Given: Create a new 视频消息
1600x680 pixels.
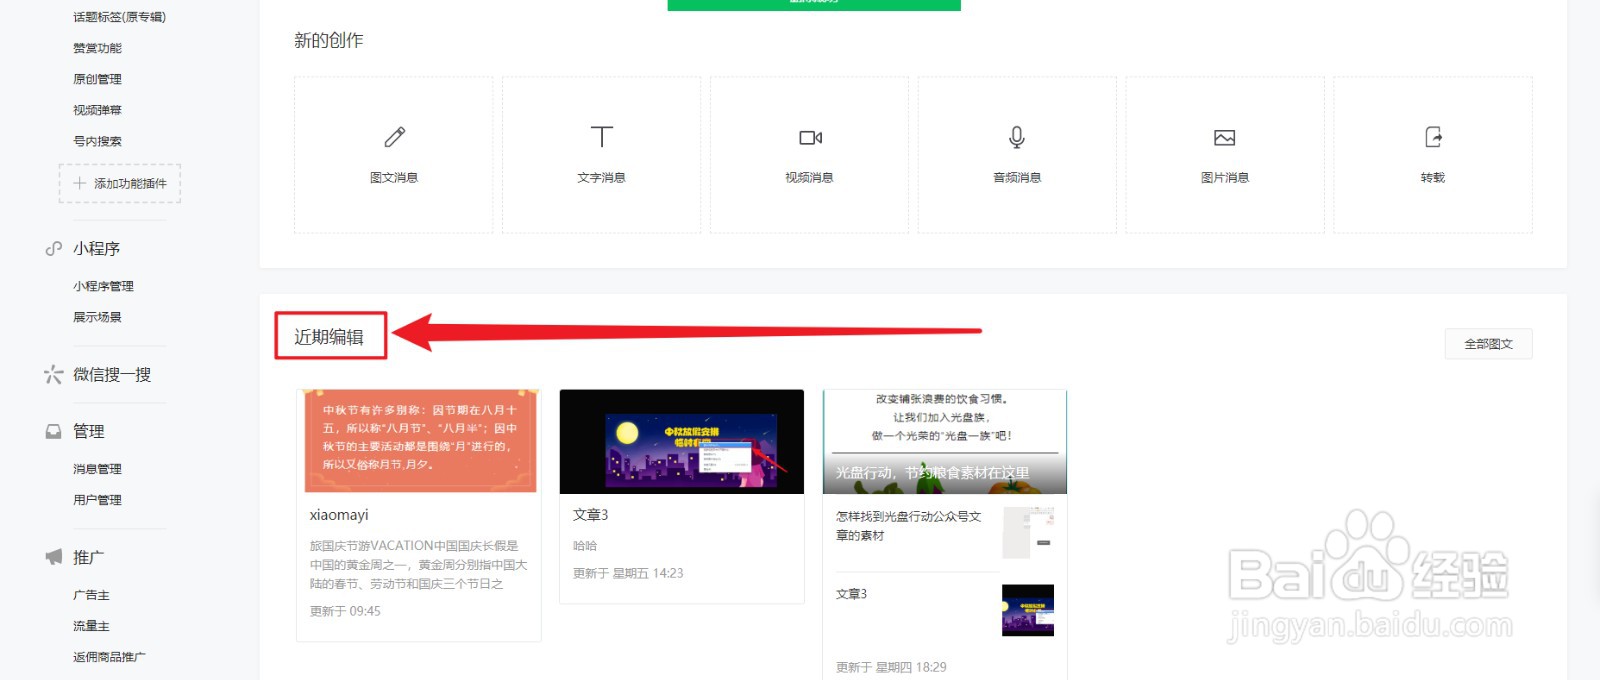Looking at the screenshot, I should point(809,155).
